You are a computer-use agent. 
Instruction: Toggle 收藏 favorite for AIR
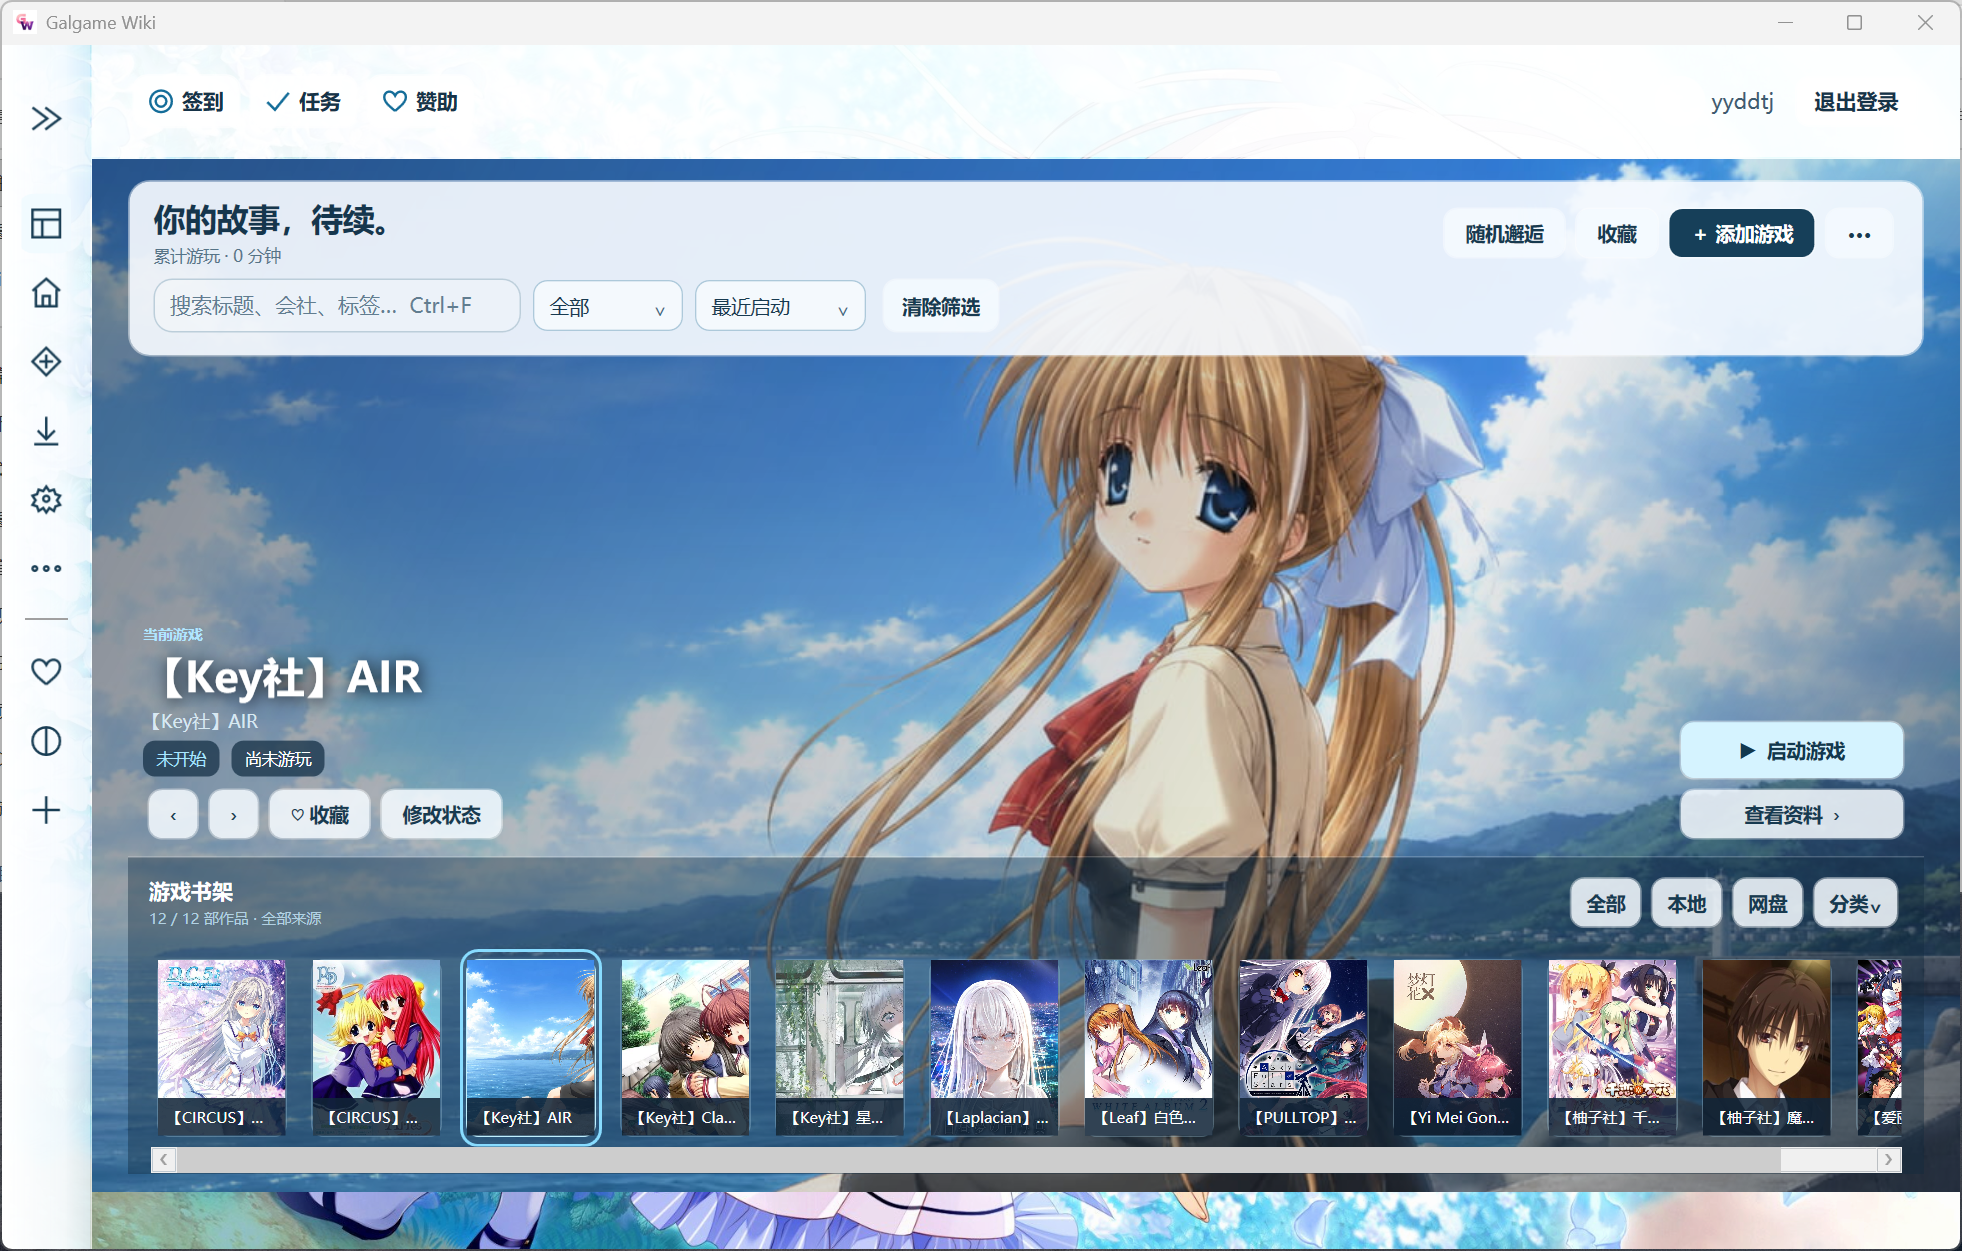point(320,815)
